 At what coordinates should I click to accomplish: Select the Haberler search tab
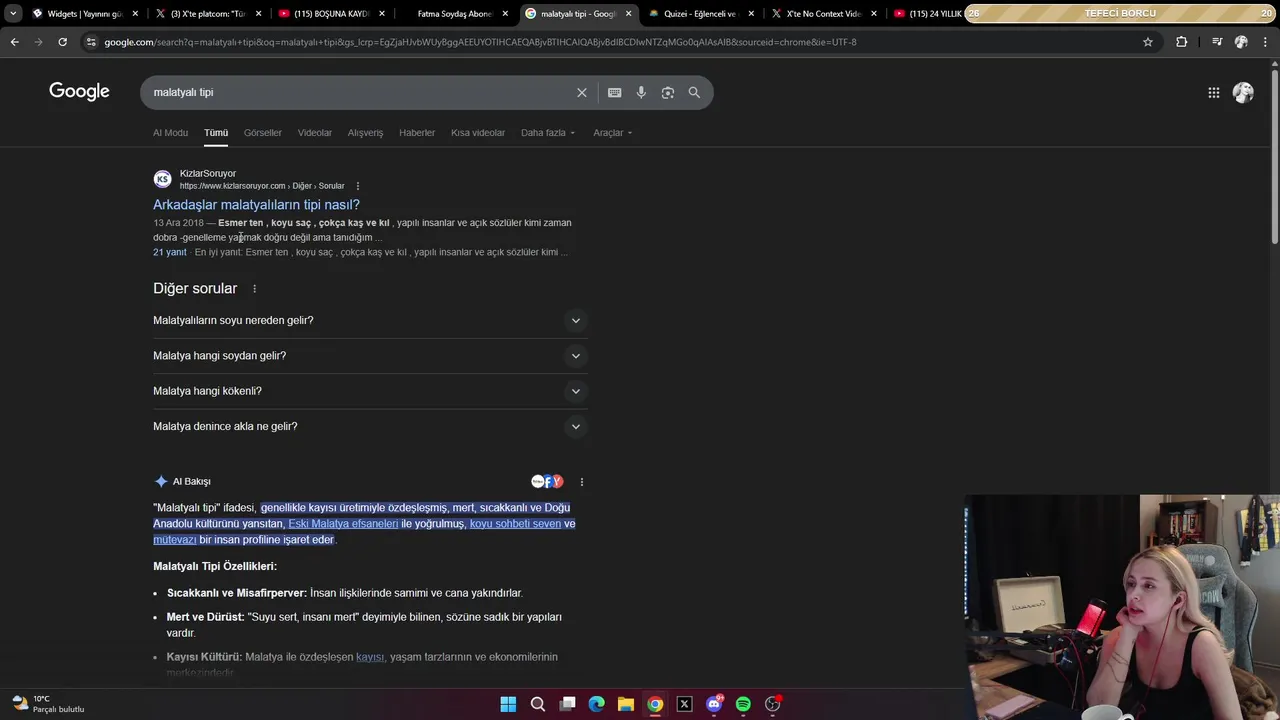click(417, 133)
